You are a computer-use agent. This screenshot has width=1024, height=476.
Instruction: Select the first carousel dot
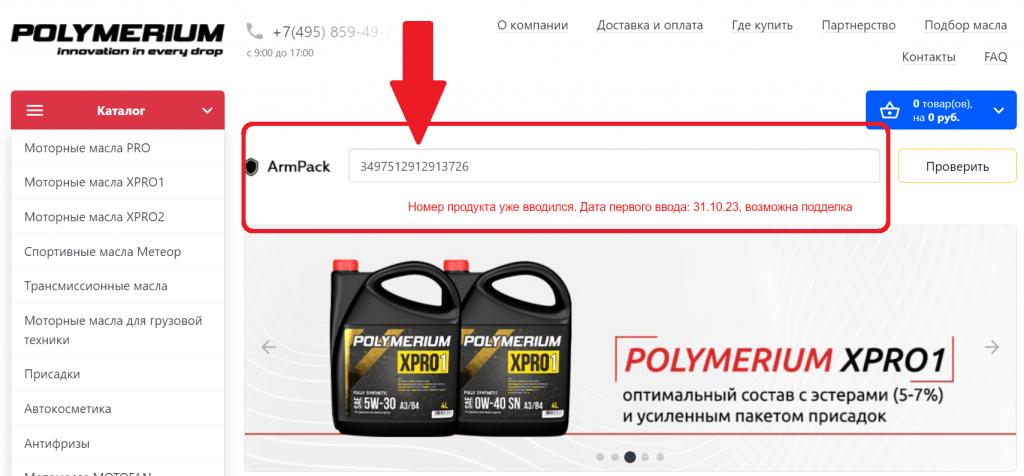pyautogui.click(x=600, y=457)
